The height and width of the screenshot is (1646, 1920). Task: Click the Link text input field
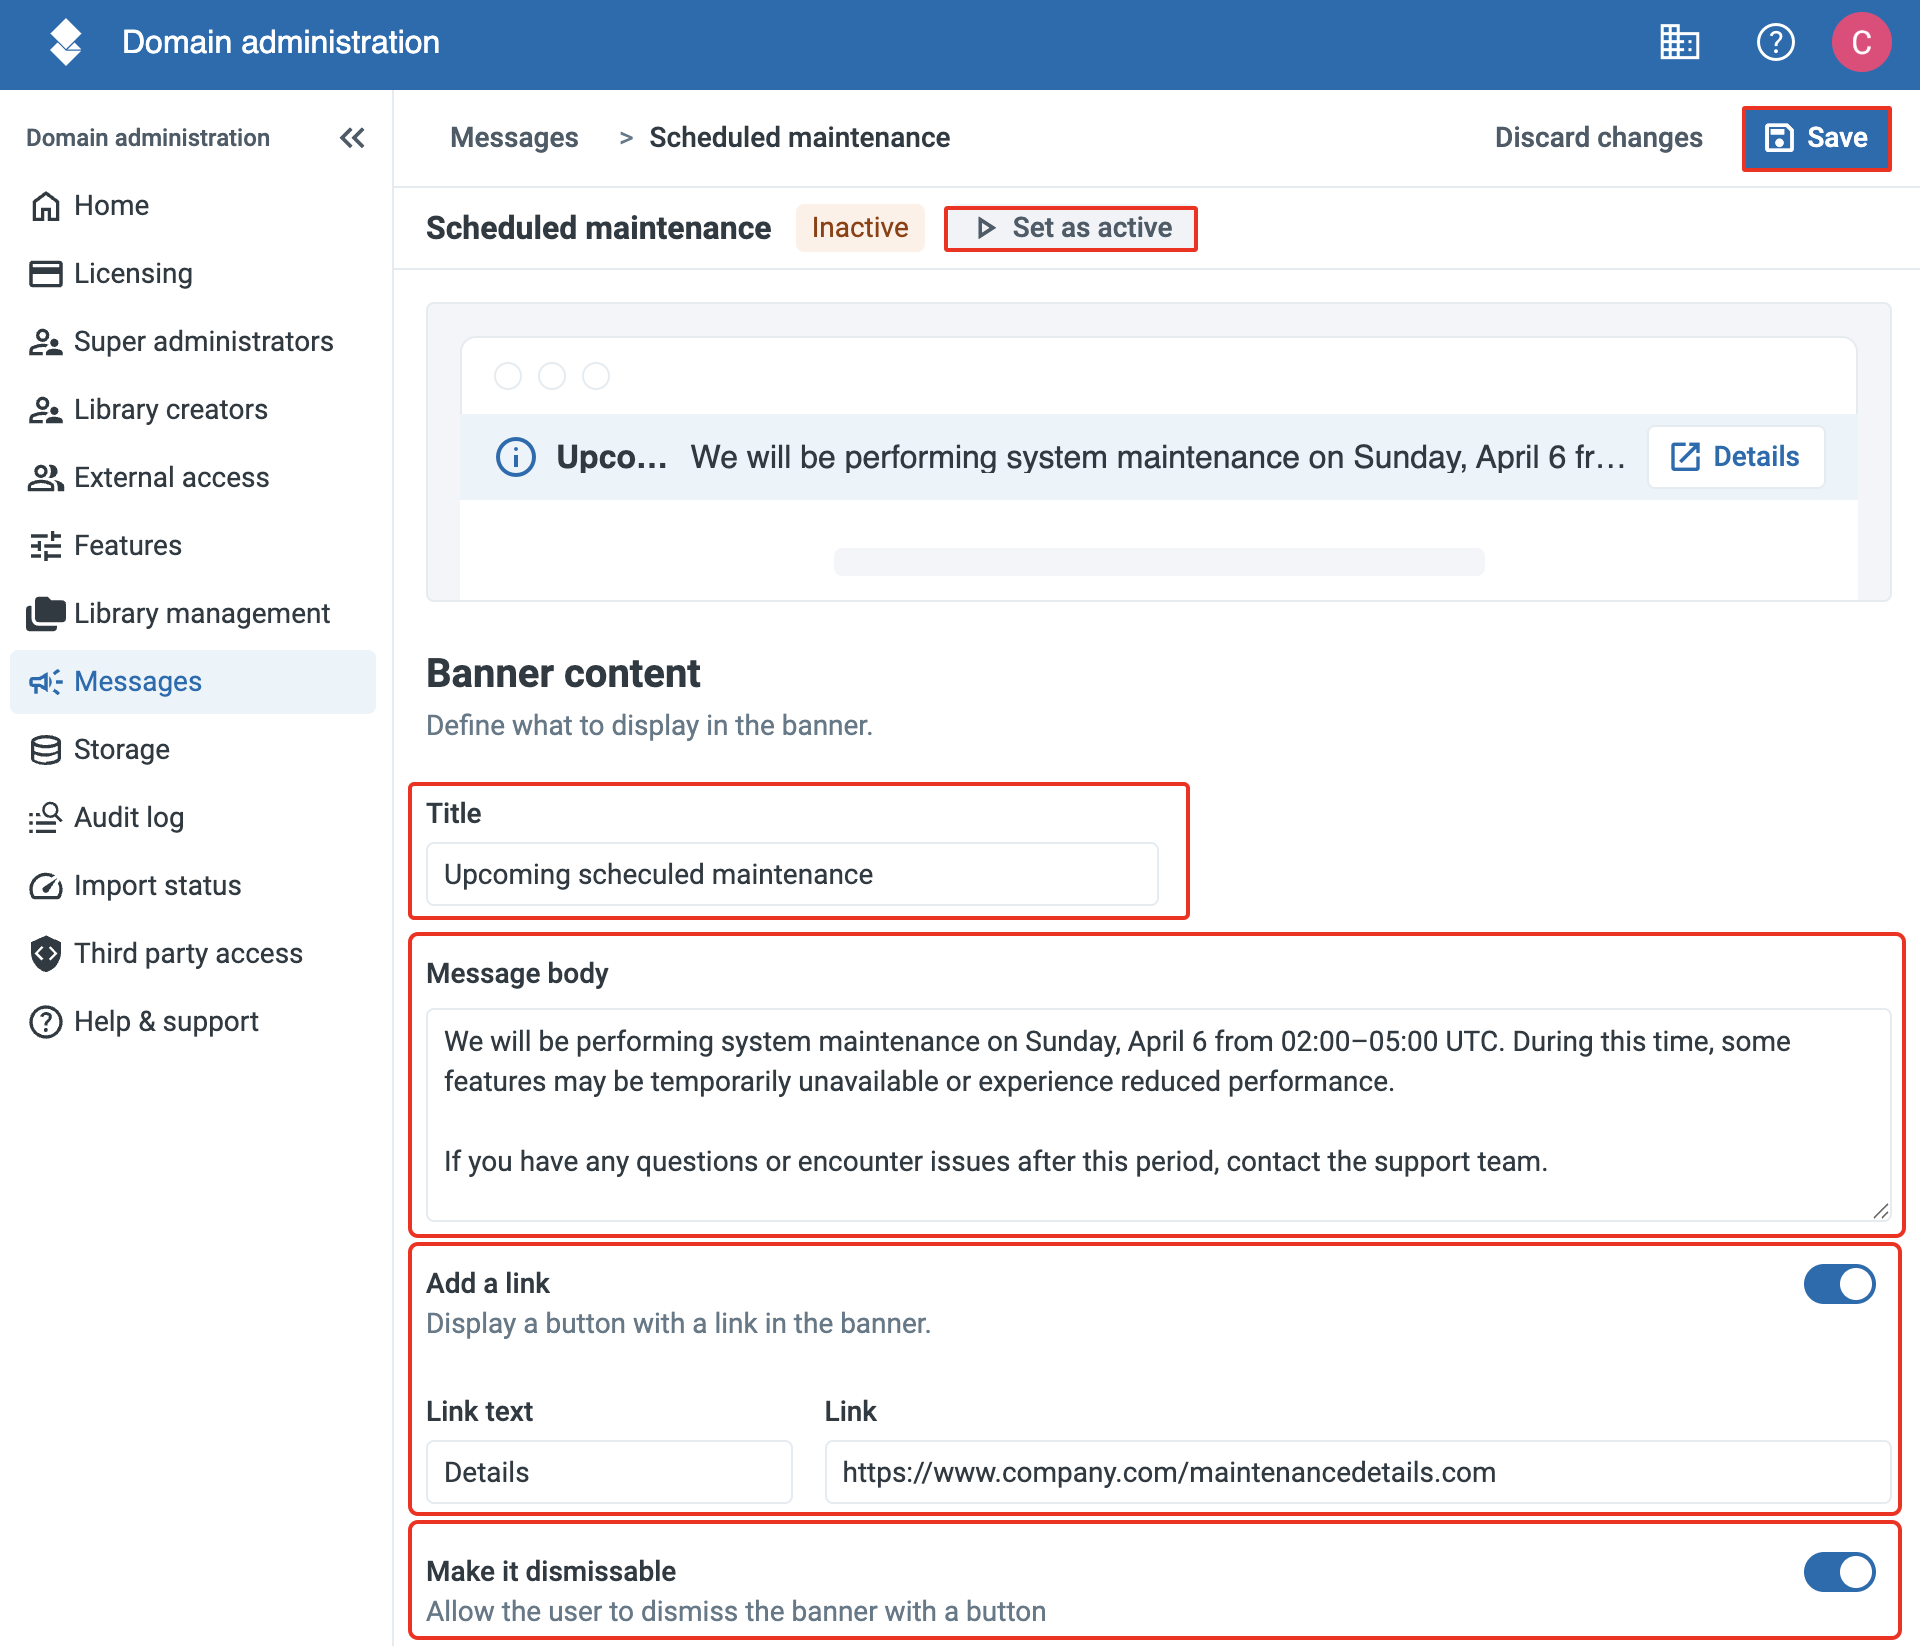[x=609, y=1472]
